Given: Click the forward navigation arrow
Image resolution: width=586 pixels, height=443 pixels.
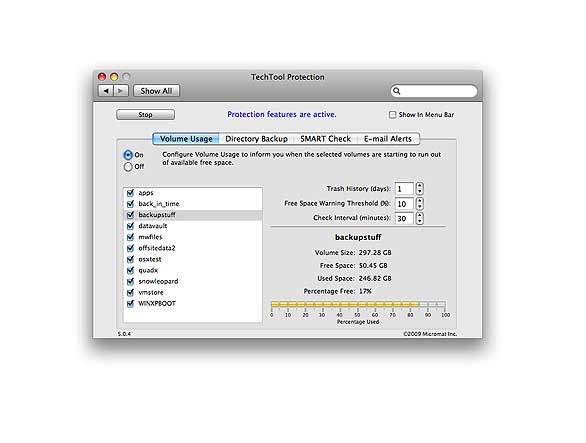Looking at the screenshot, I should [x=121, y=91].
